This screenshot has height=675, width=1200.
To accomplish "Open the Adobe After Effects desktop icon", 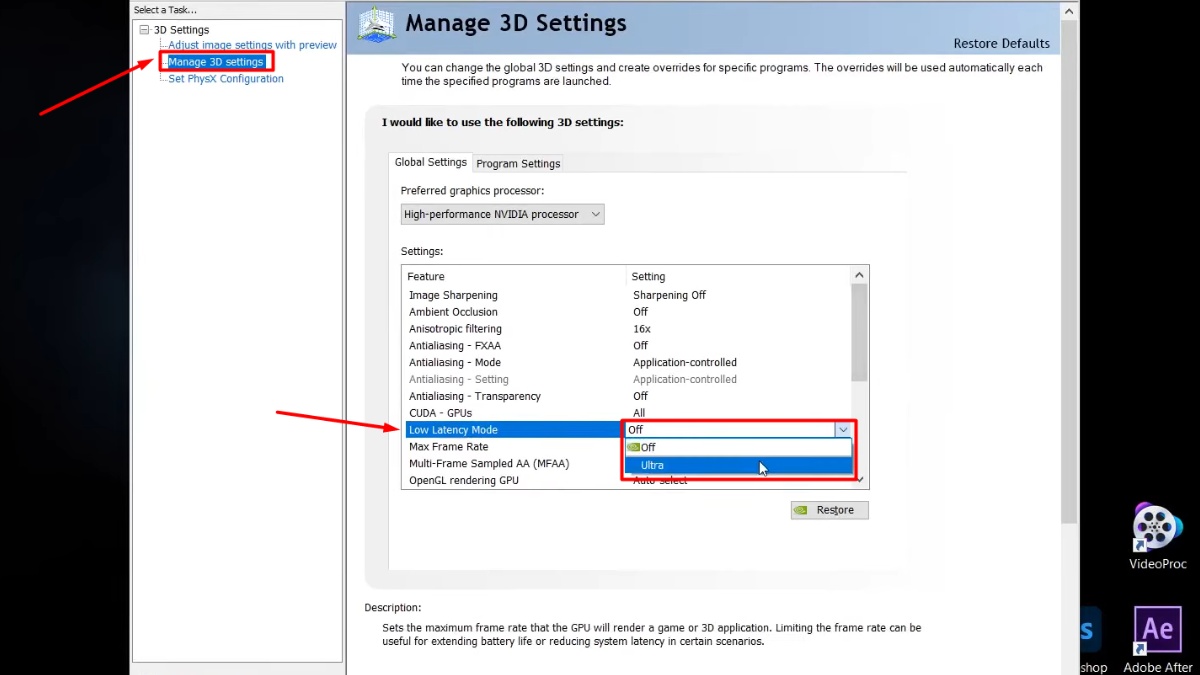I will pos(1157,629).
